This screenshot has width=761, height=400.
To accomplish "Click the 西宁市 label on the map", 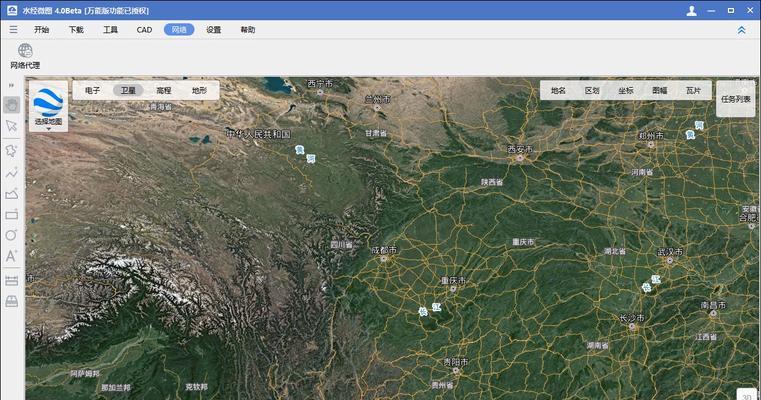I will 320,83.
